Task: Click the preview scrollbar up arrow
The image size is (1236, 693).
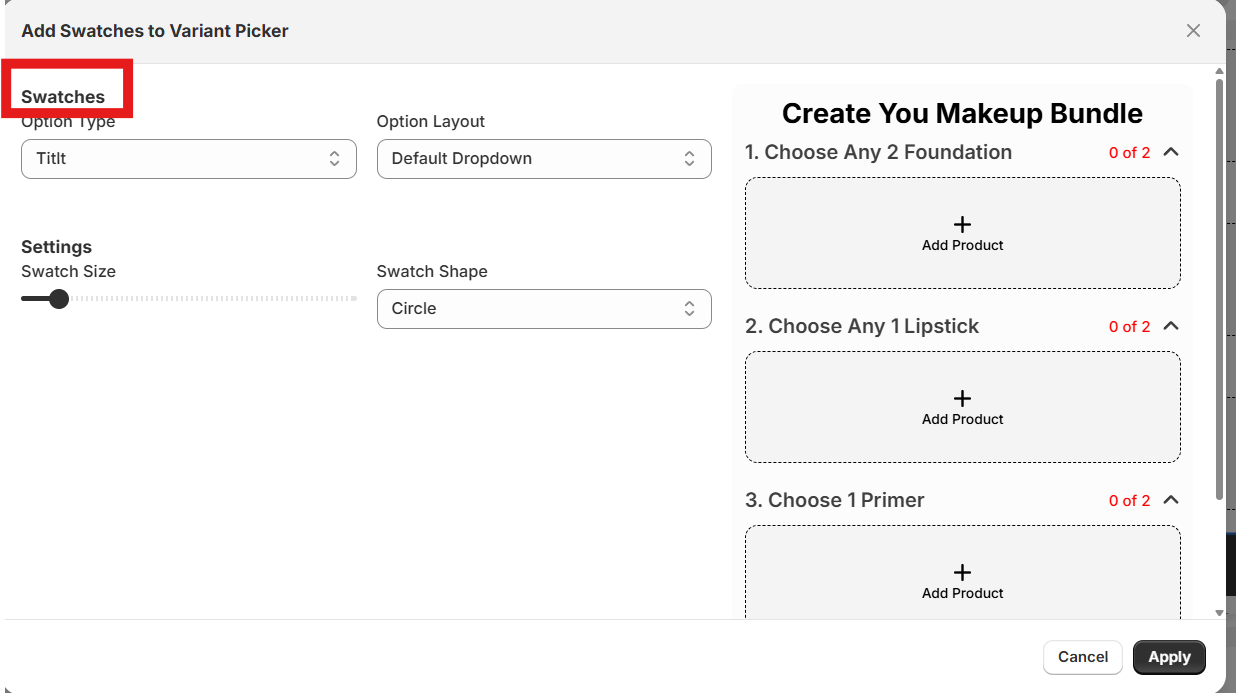Action: click(x=1219, y=72)
